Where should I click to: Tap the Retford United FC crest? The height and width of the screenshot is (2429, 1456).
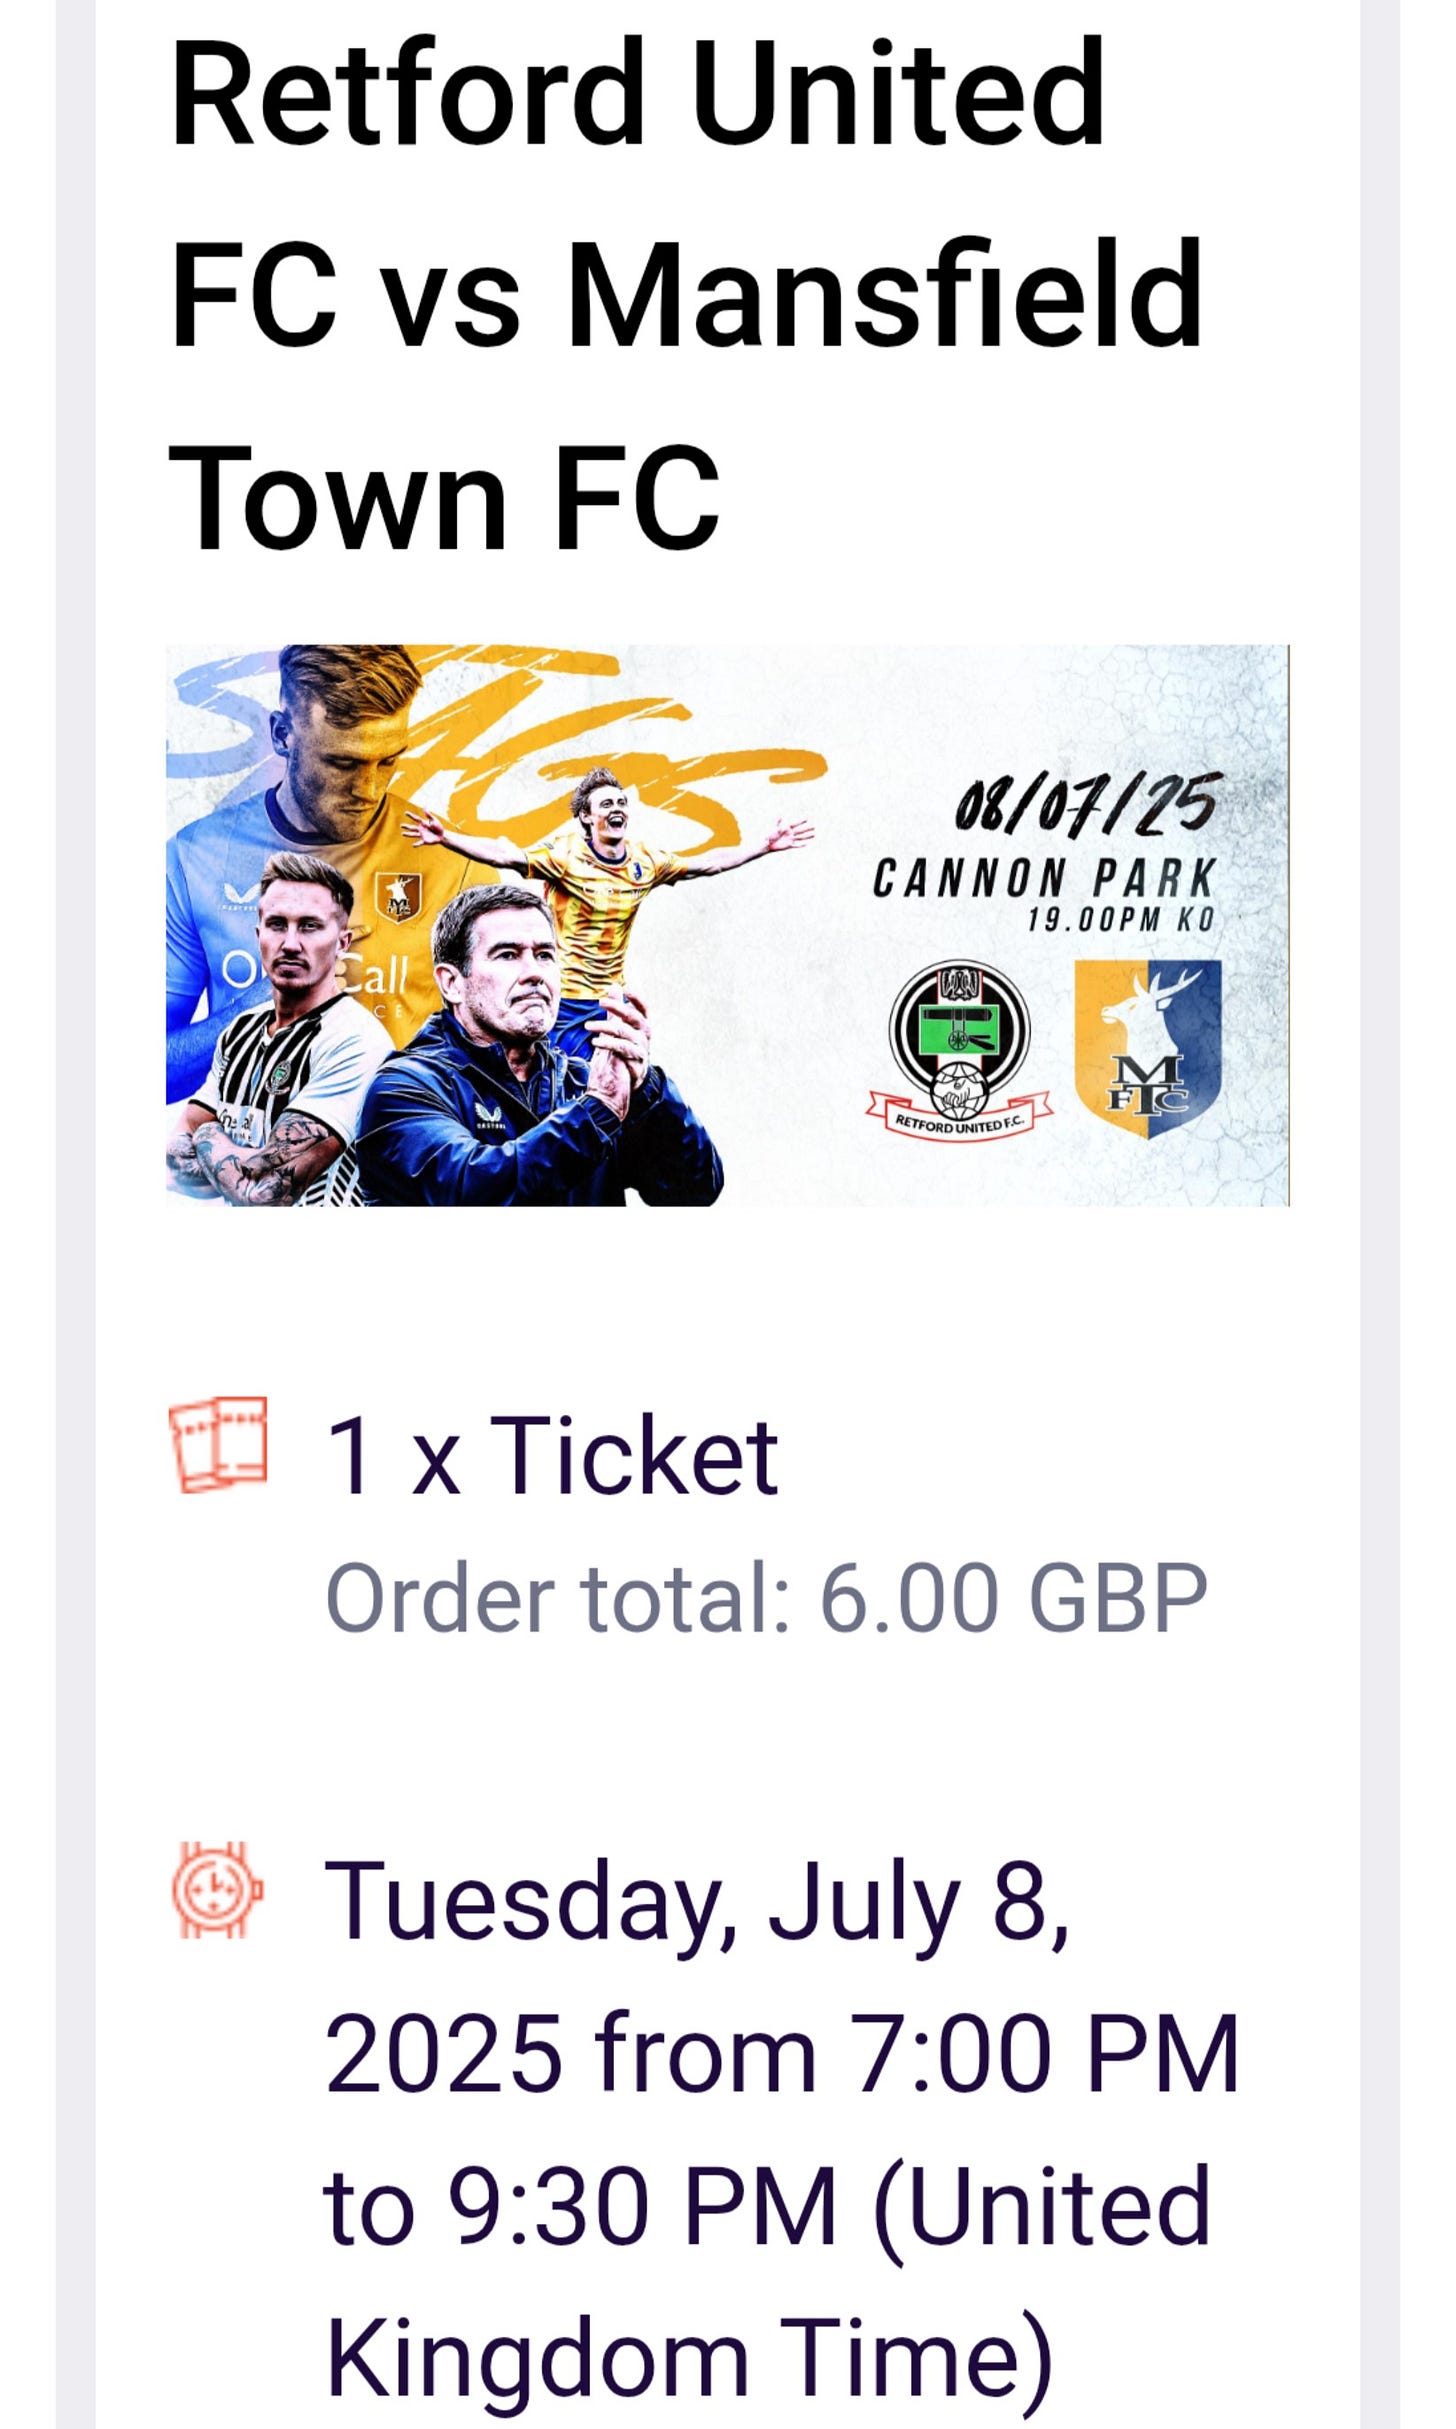(x=959, y=1050)
